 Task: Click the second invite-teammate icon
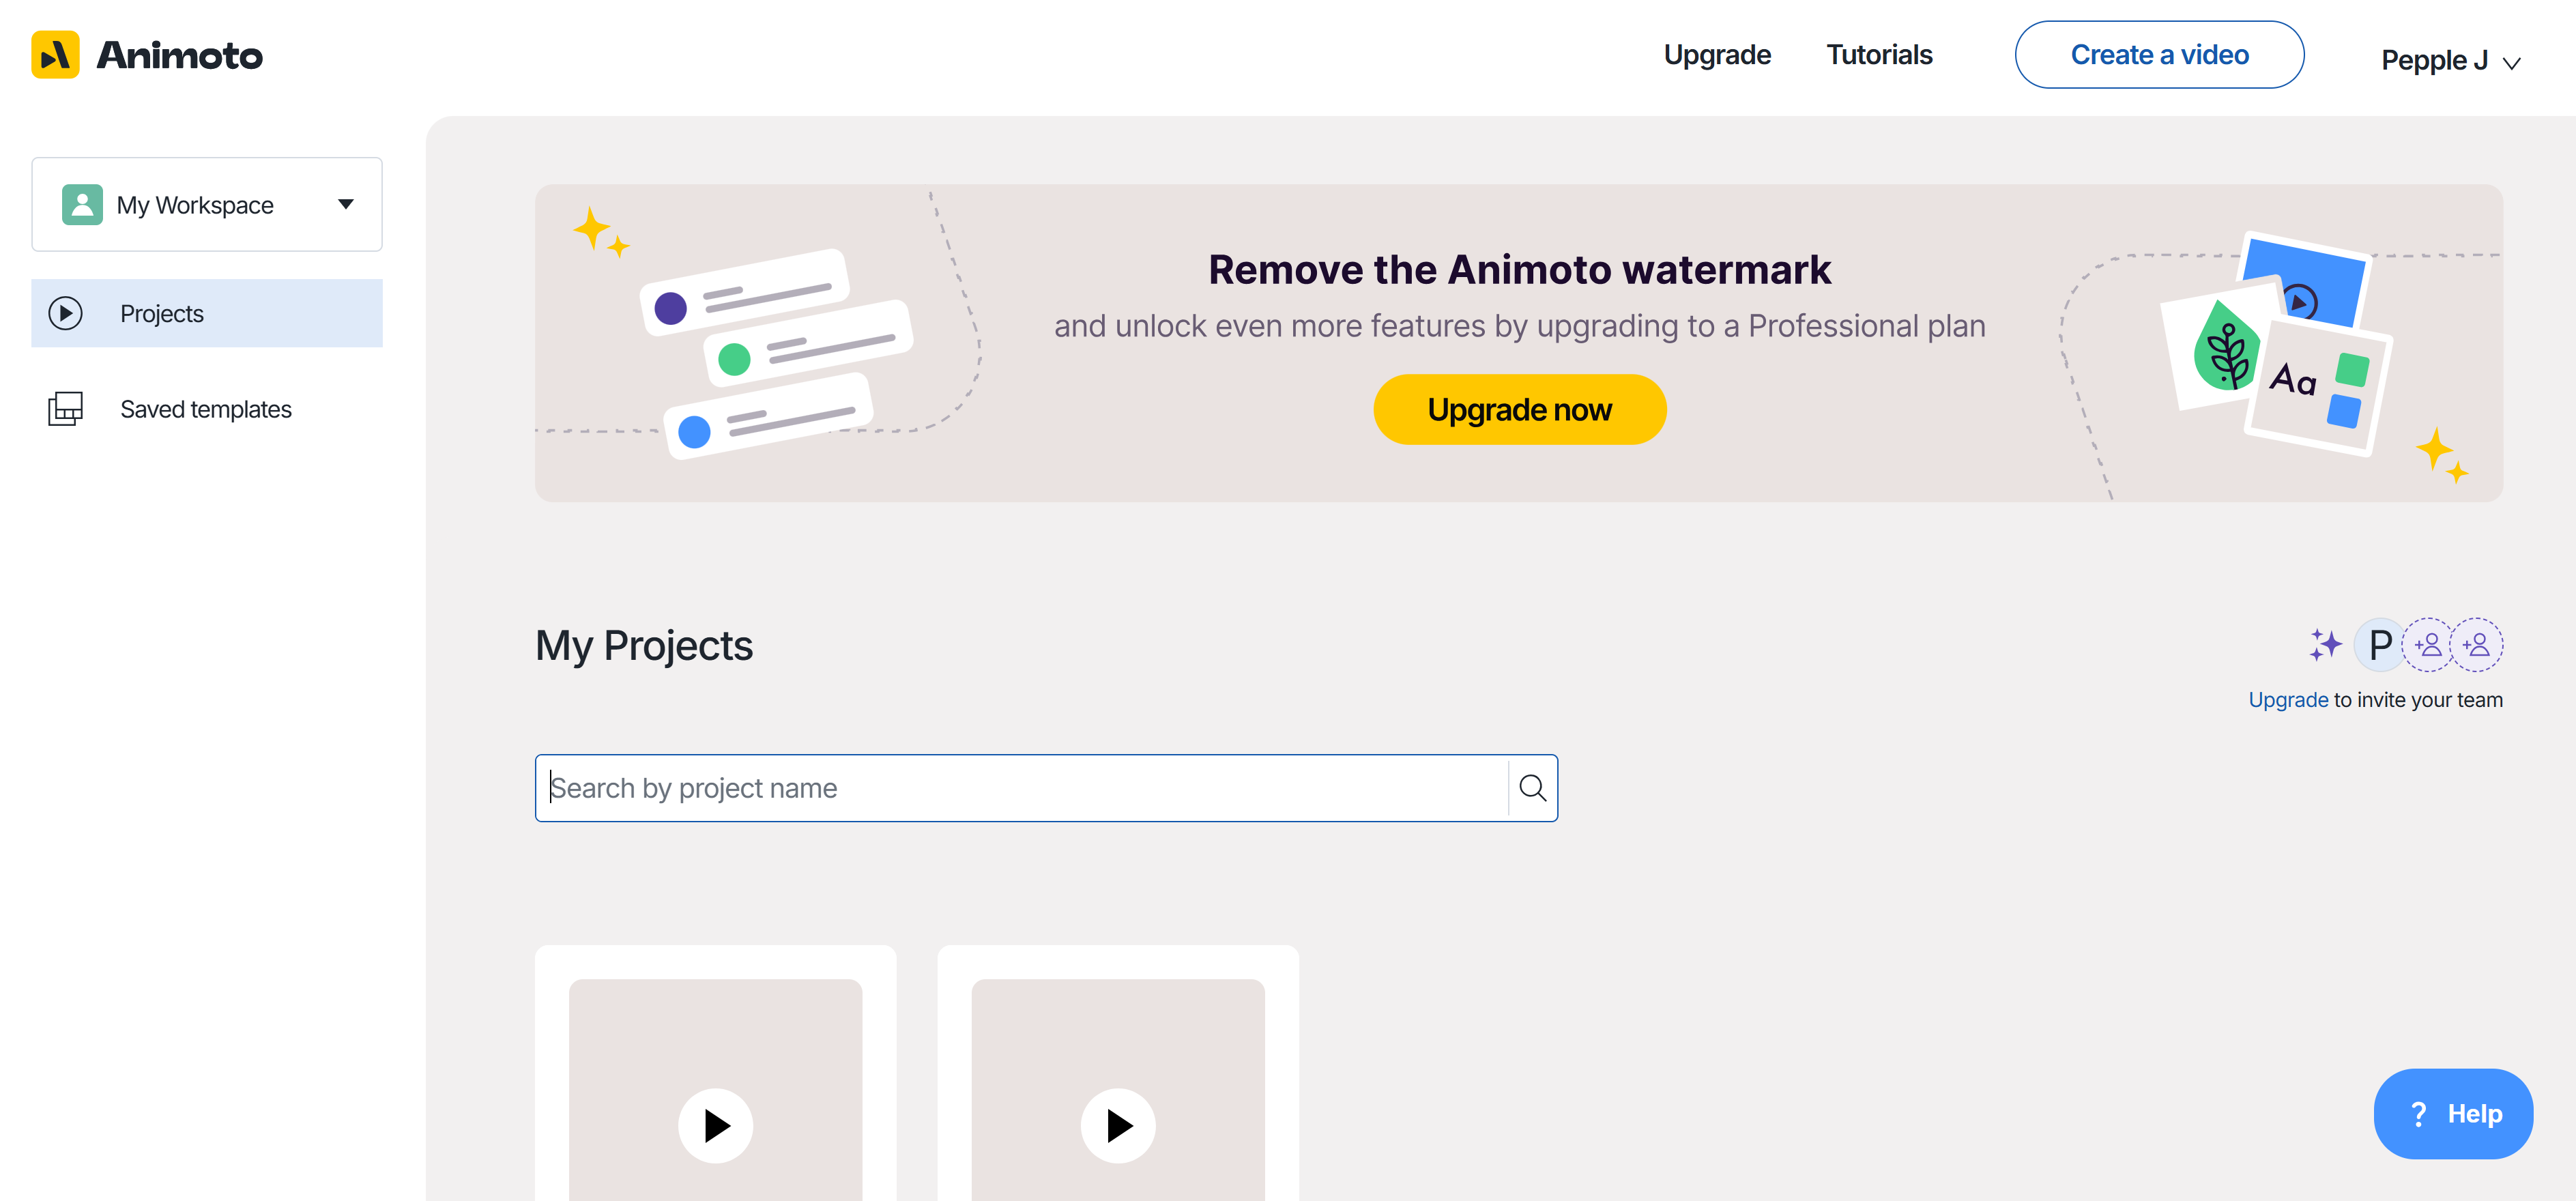click(2478, 645)
